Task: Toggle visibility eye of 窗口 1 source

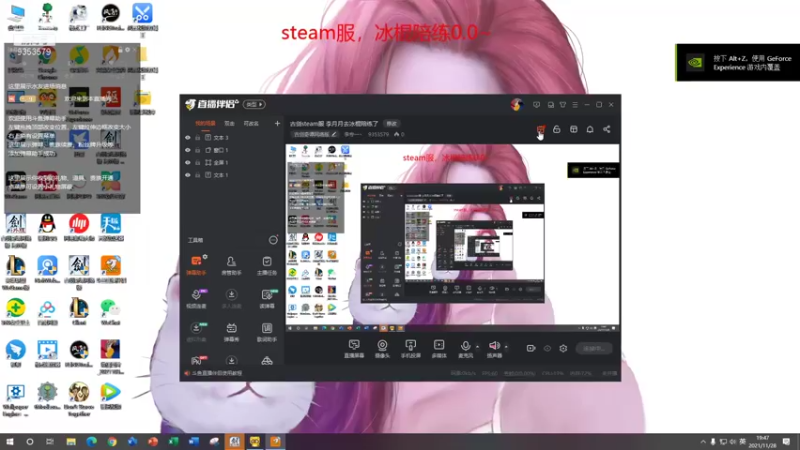Action: [x=188, y=150]
